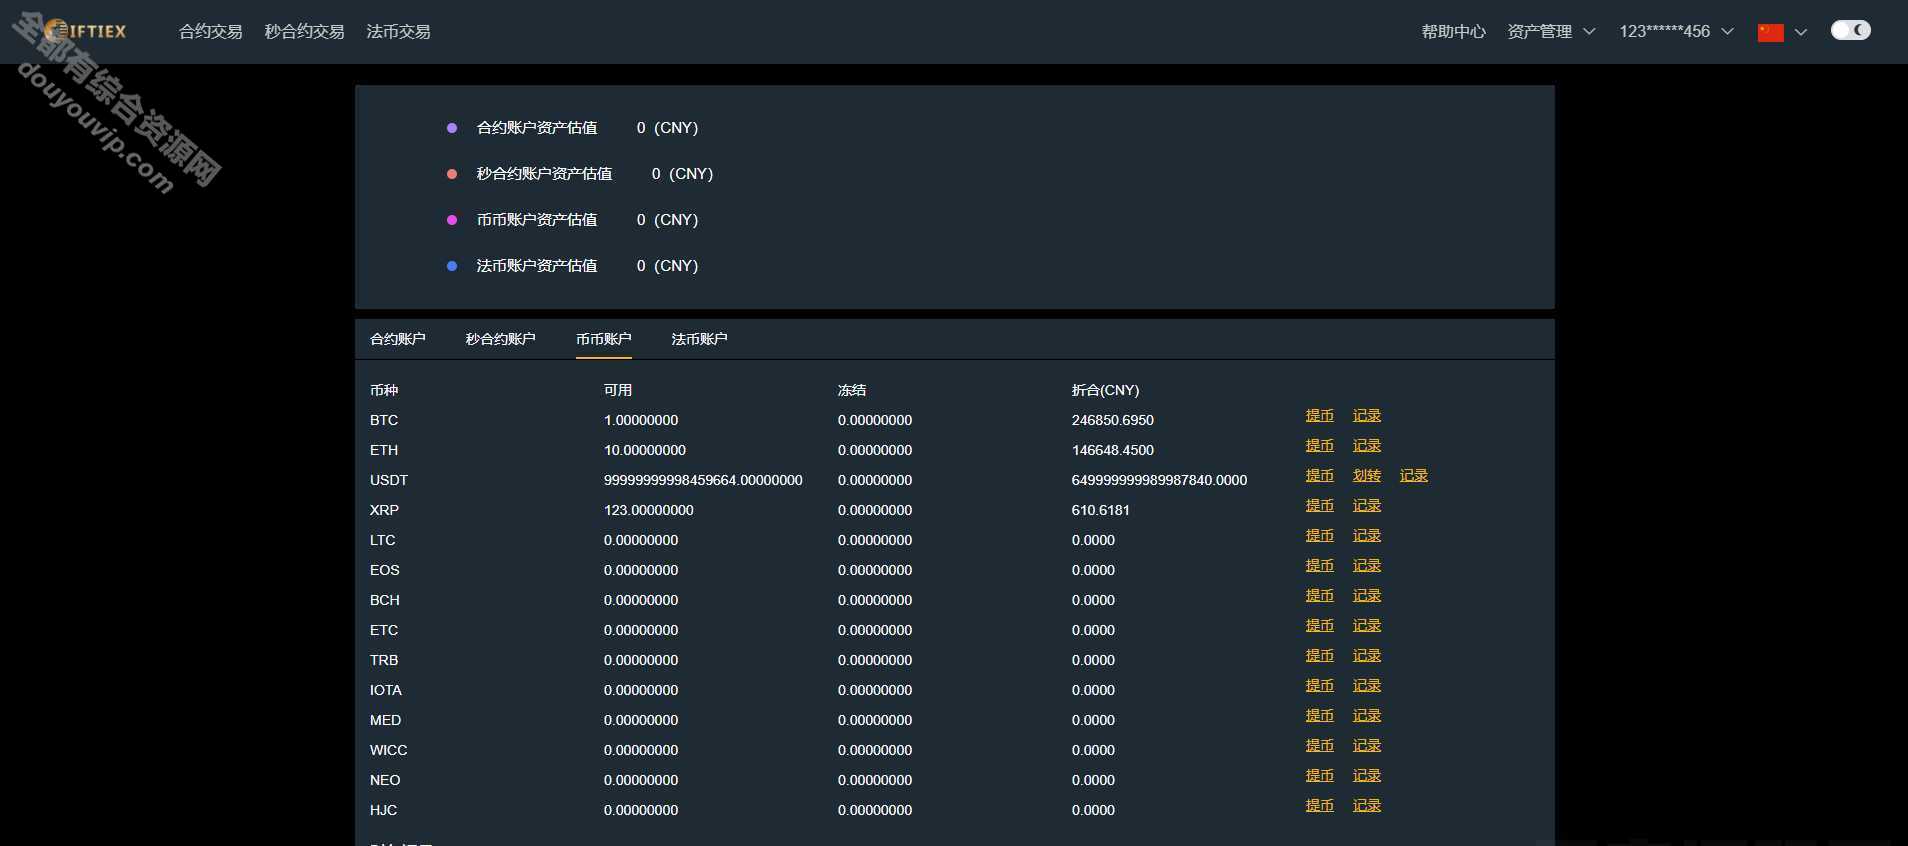The width and height of the screenshot is (1908, 846).
Task: Open 记录 for the TRB row
Action: [x=1366, y=655]
